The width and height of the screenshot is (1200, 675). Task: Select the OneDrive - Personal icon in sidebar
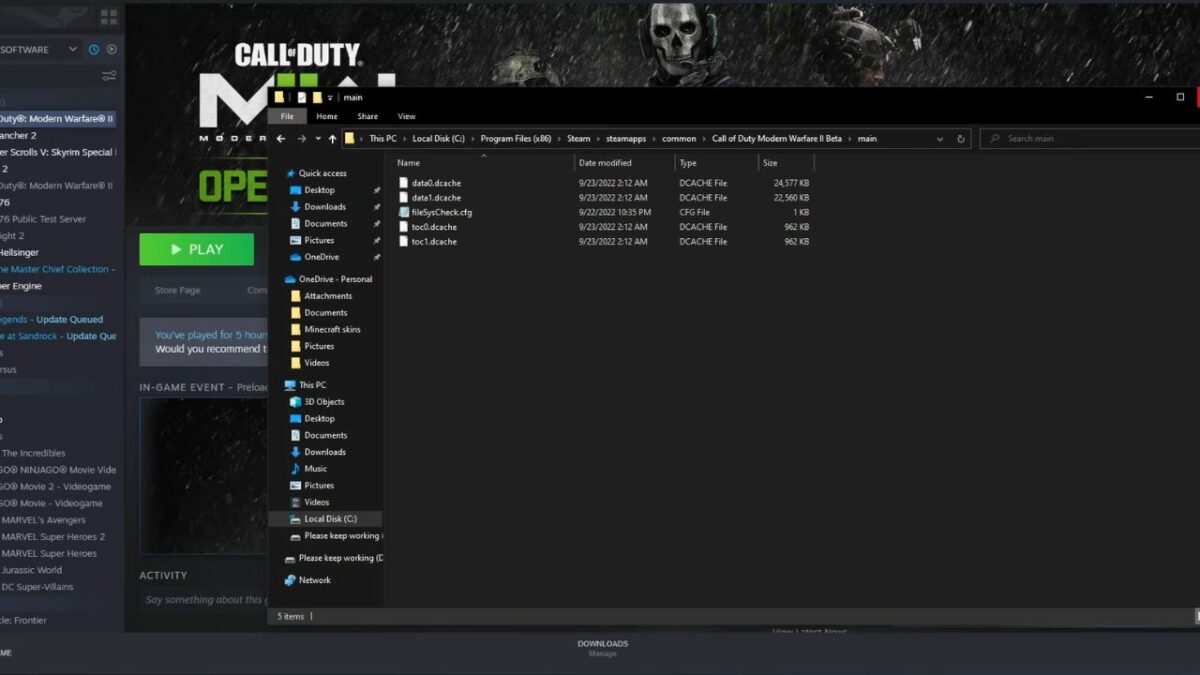(x=290, y=278)
